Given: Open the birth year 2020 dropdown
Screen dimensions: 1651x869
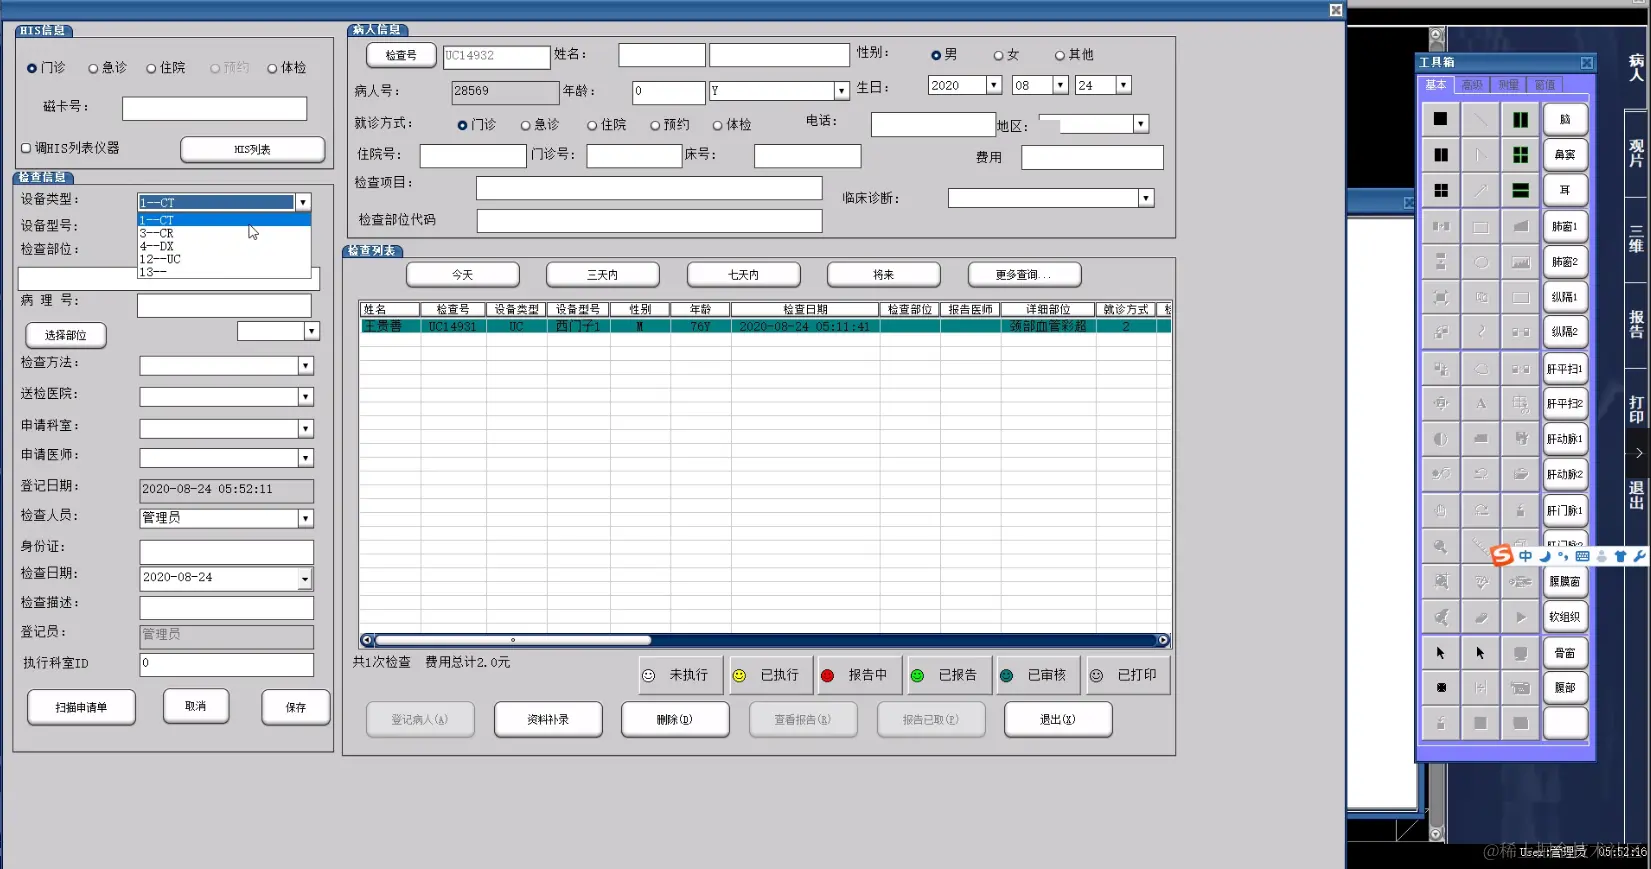Looking at the screenshot, I should click(x=994, y=85).
